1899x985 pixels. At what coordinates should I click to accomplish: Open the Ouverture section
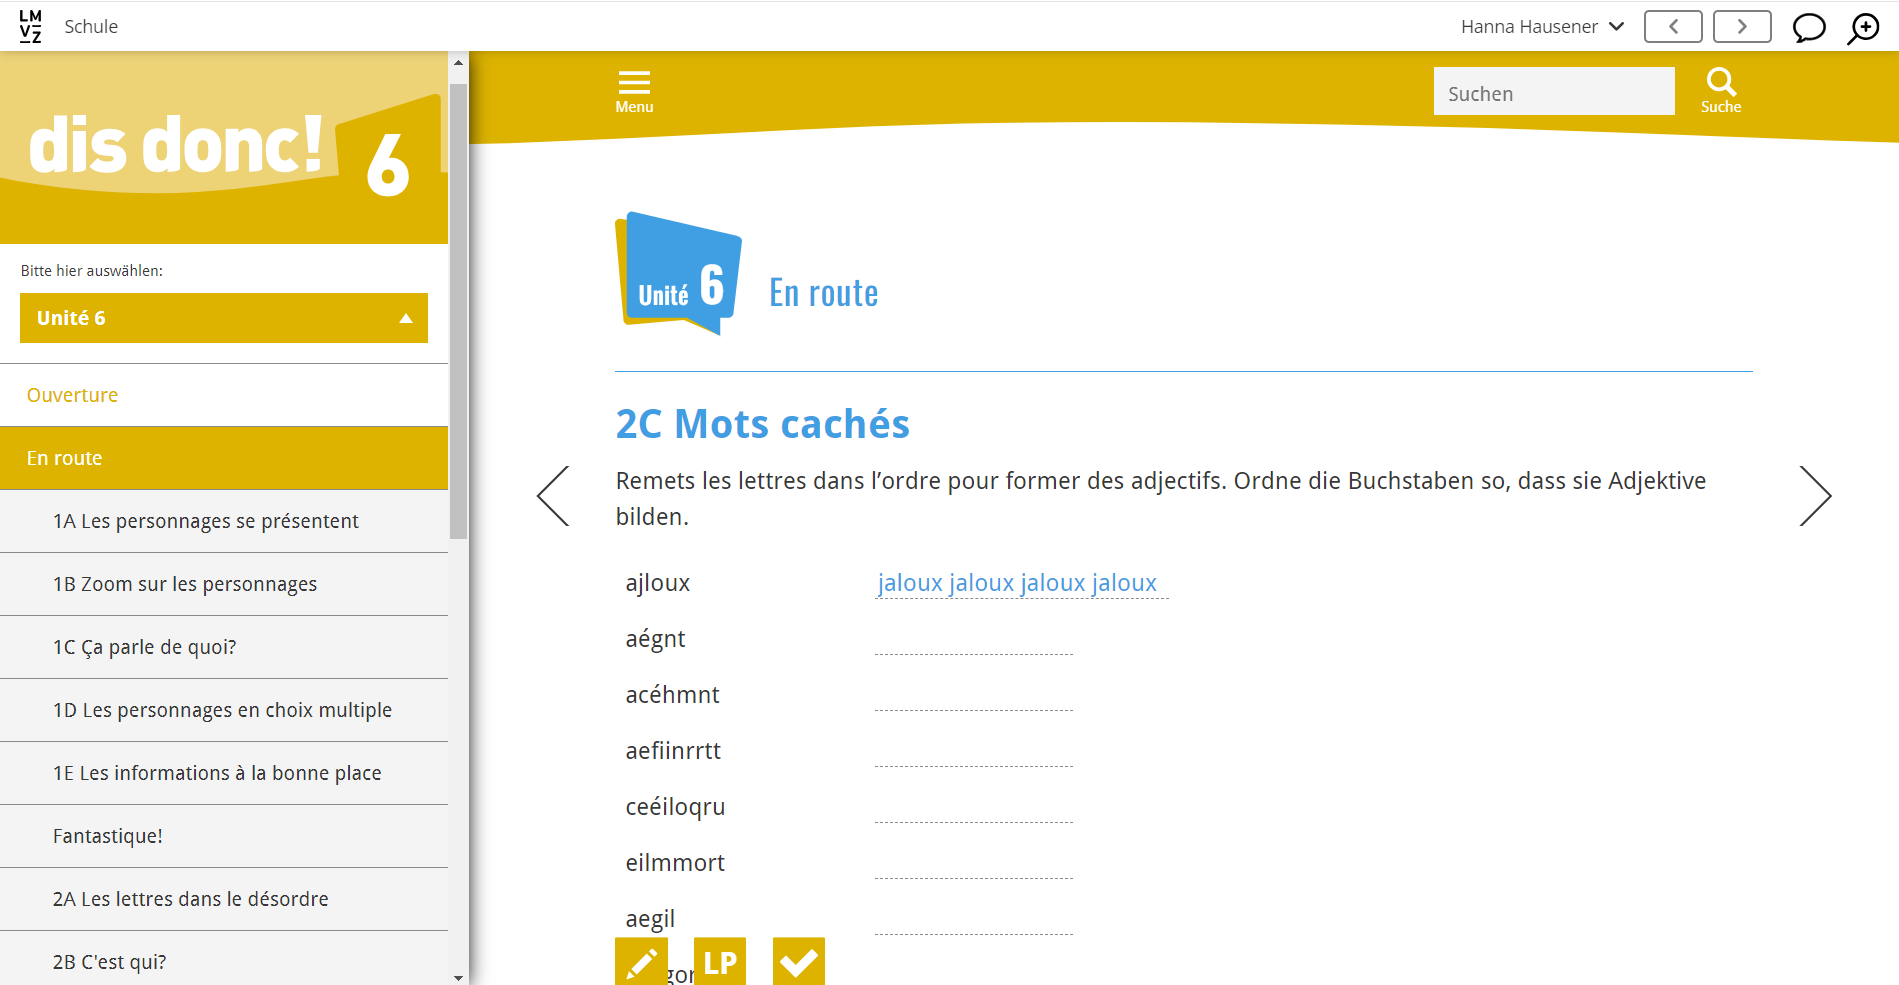(x=224, y=395)
